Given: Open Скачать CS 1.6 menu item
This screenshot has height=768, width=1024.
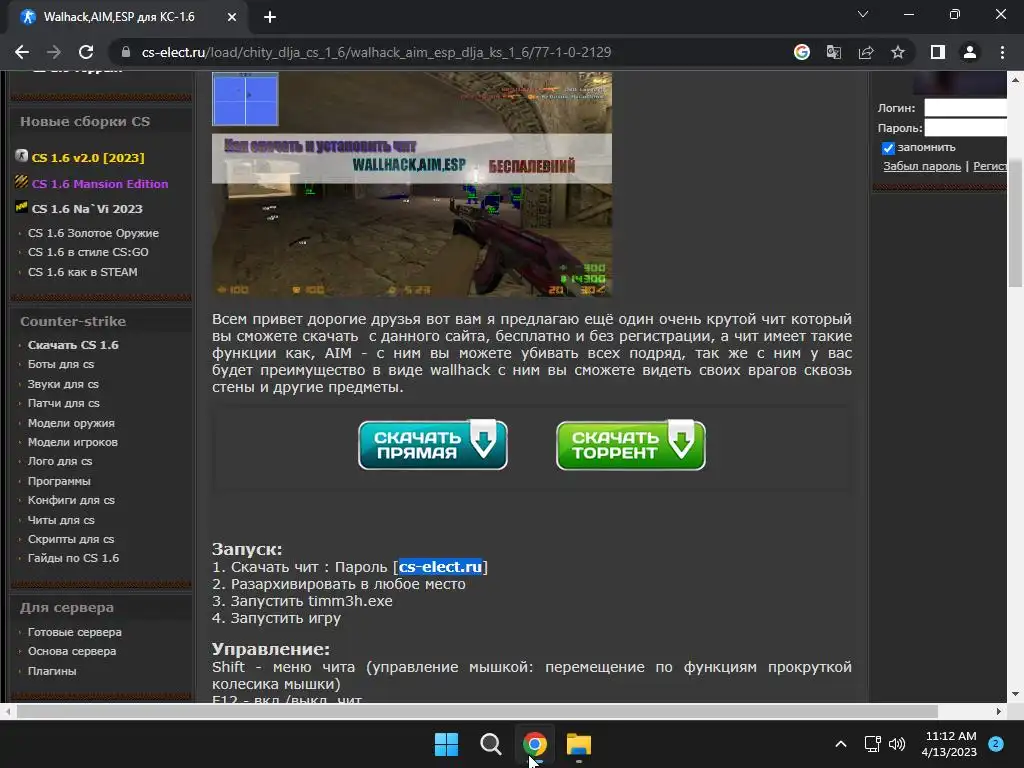Looking at the screenshot, I should tap(73, 345).
